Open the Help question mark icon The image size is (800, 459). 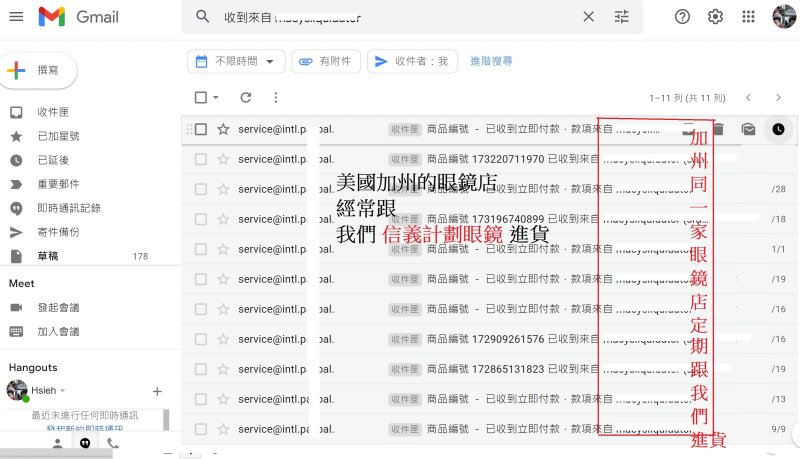(x=683, y=17)
